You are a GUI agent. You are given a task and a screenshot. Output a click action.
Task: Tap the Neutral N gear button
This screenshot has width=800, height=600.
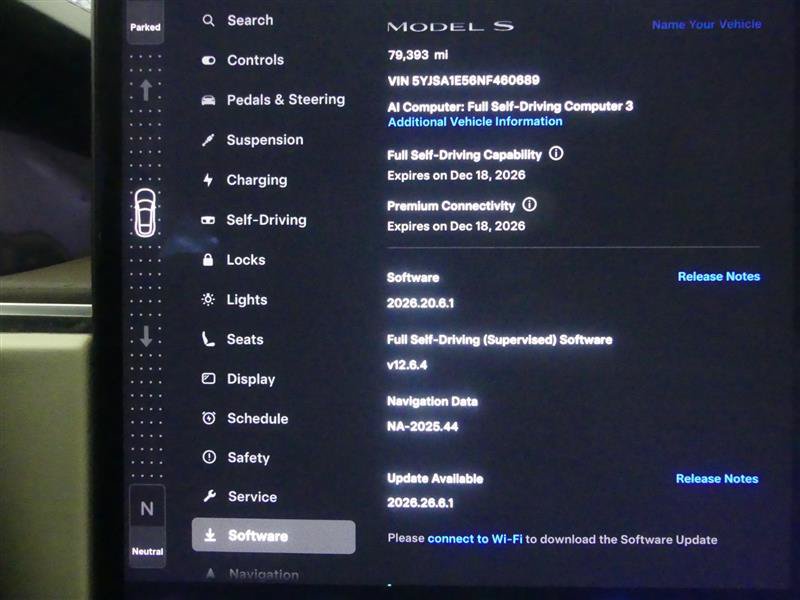point(147,527)
